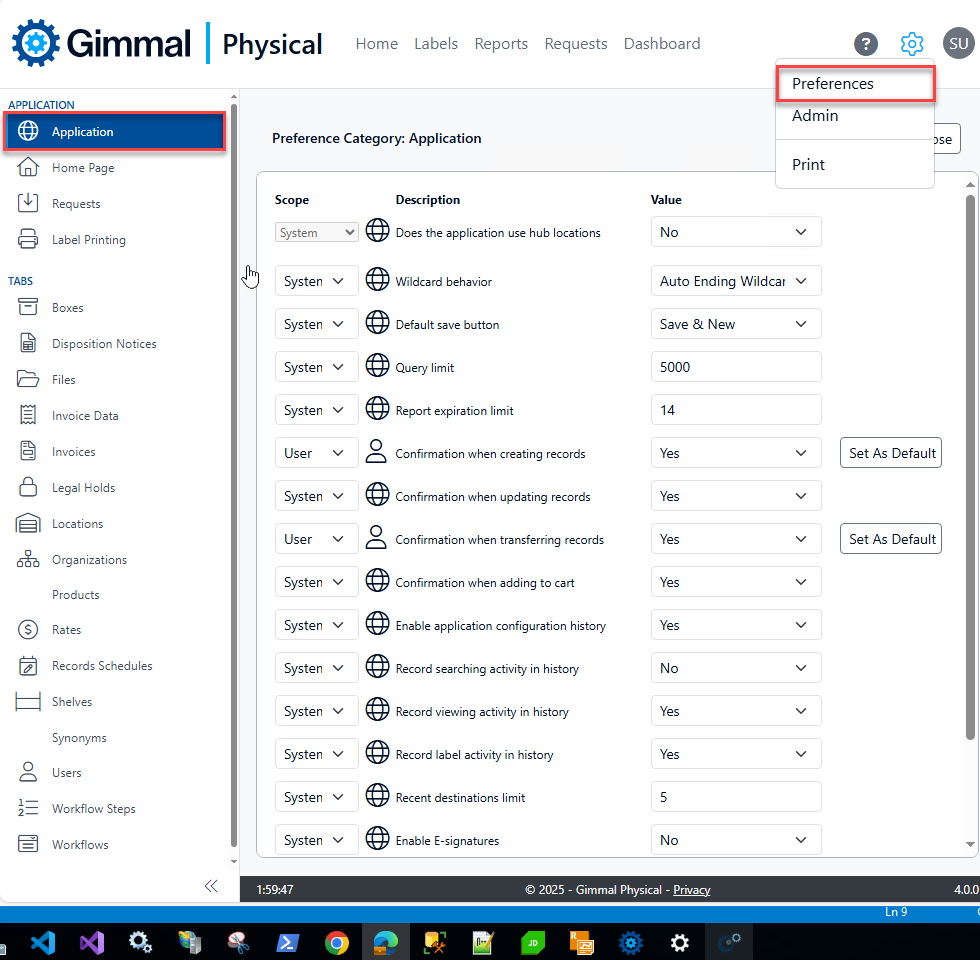Click the Query limit input field
The height and width of the screenshot is (960, 980).
click(x=735, y=368)
